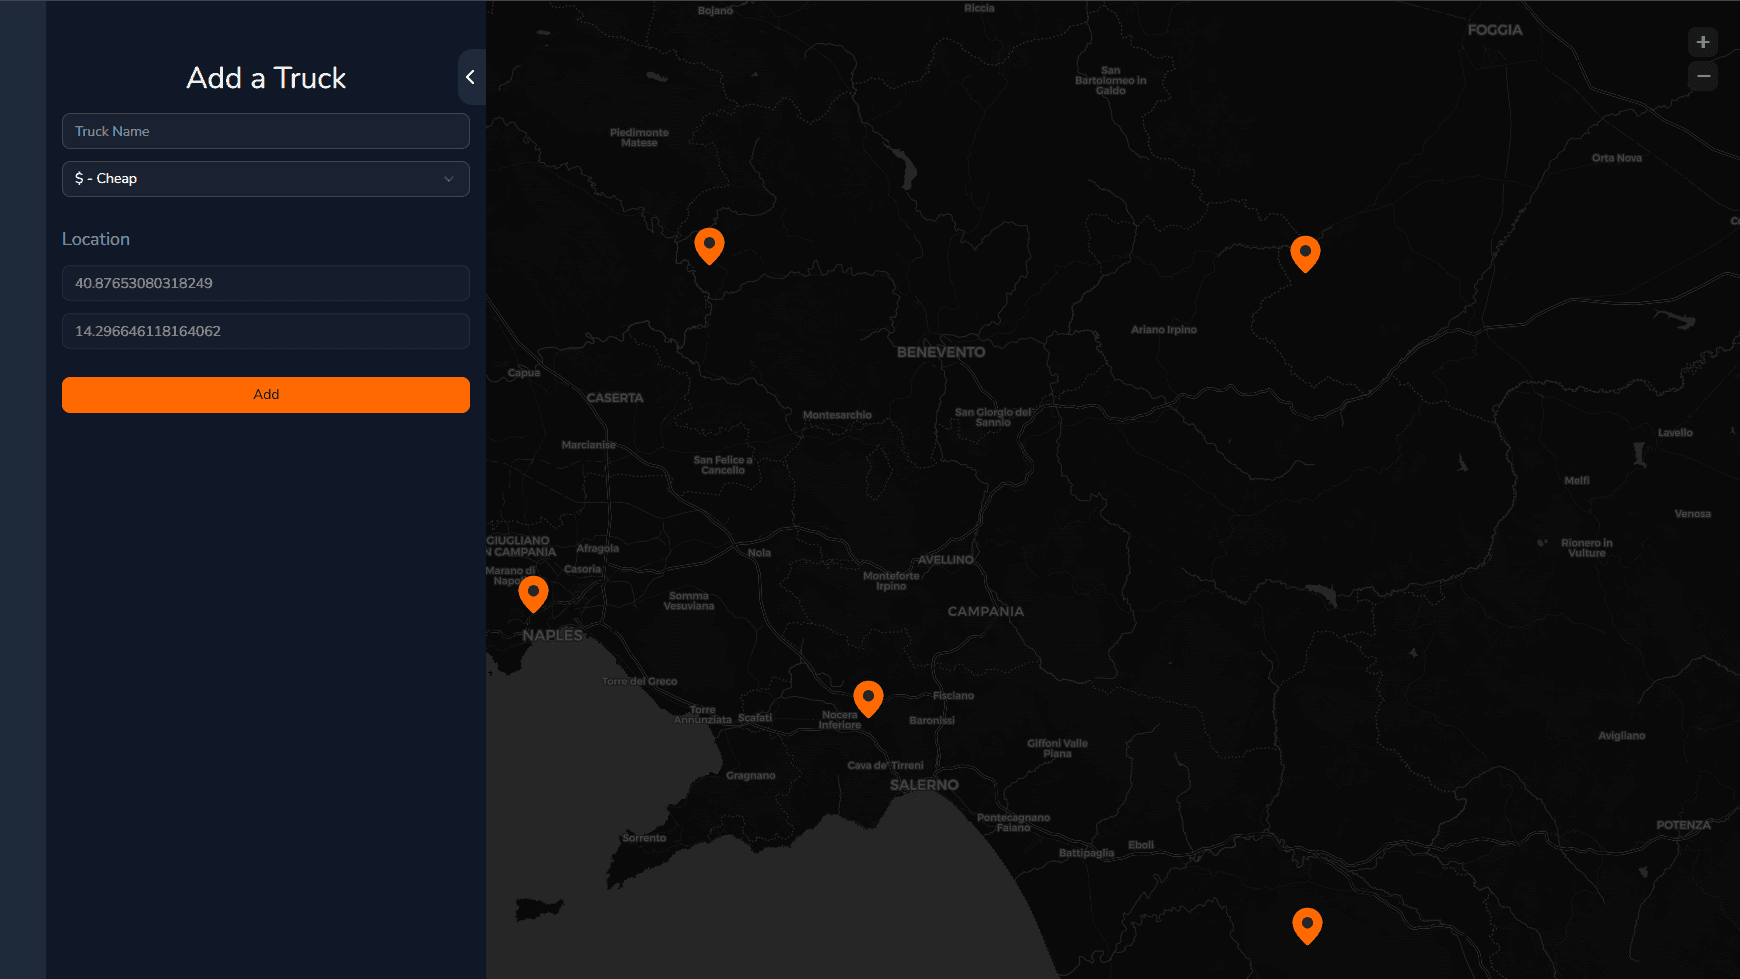The height and width of the screenshot is (979, 1740).
Task: Click the longitude field showing 14.296646118164062
Action: pos(266,331)
